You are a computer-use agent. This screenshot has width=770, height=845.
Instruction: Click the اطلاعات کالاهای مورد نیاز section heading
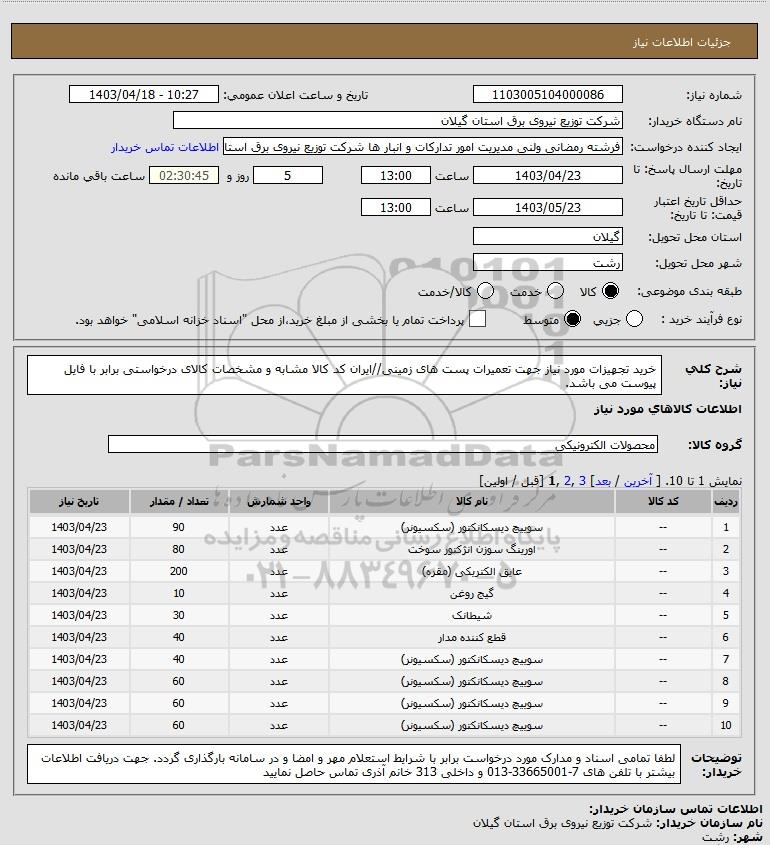[668, 409]
